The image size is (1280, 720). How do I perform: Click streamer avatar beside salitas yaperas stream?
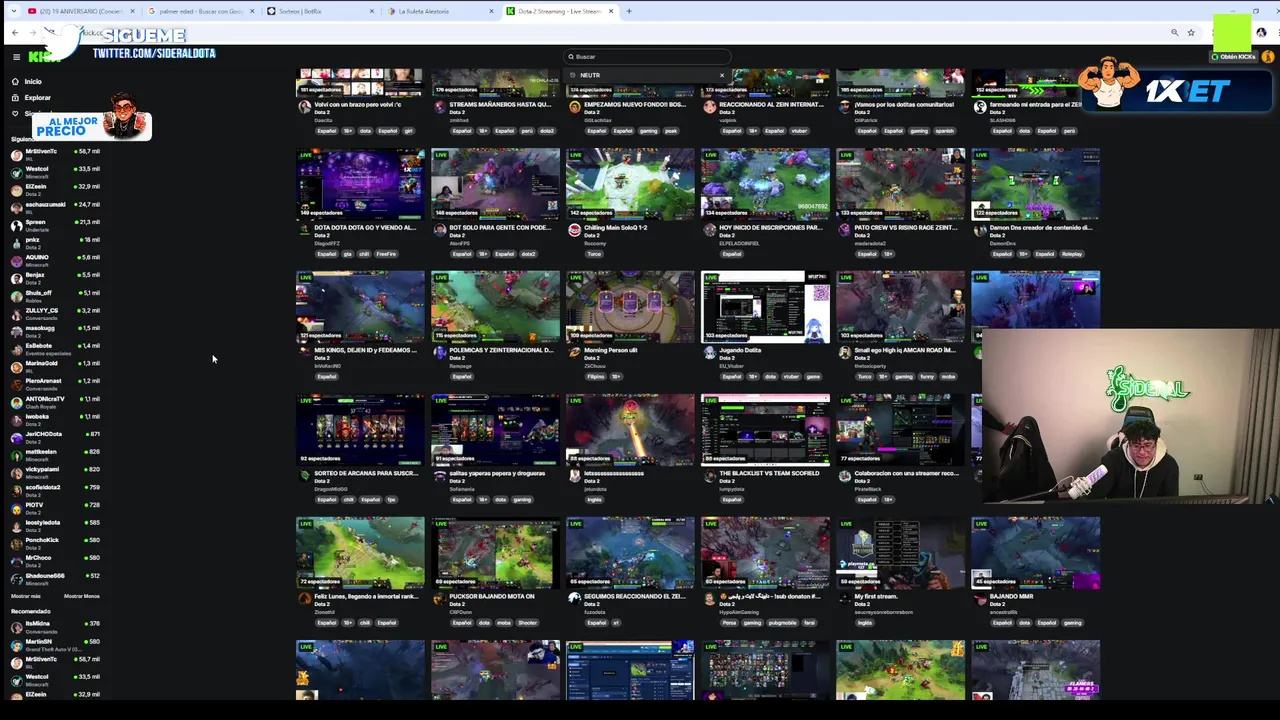pos(439,476)
